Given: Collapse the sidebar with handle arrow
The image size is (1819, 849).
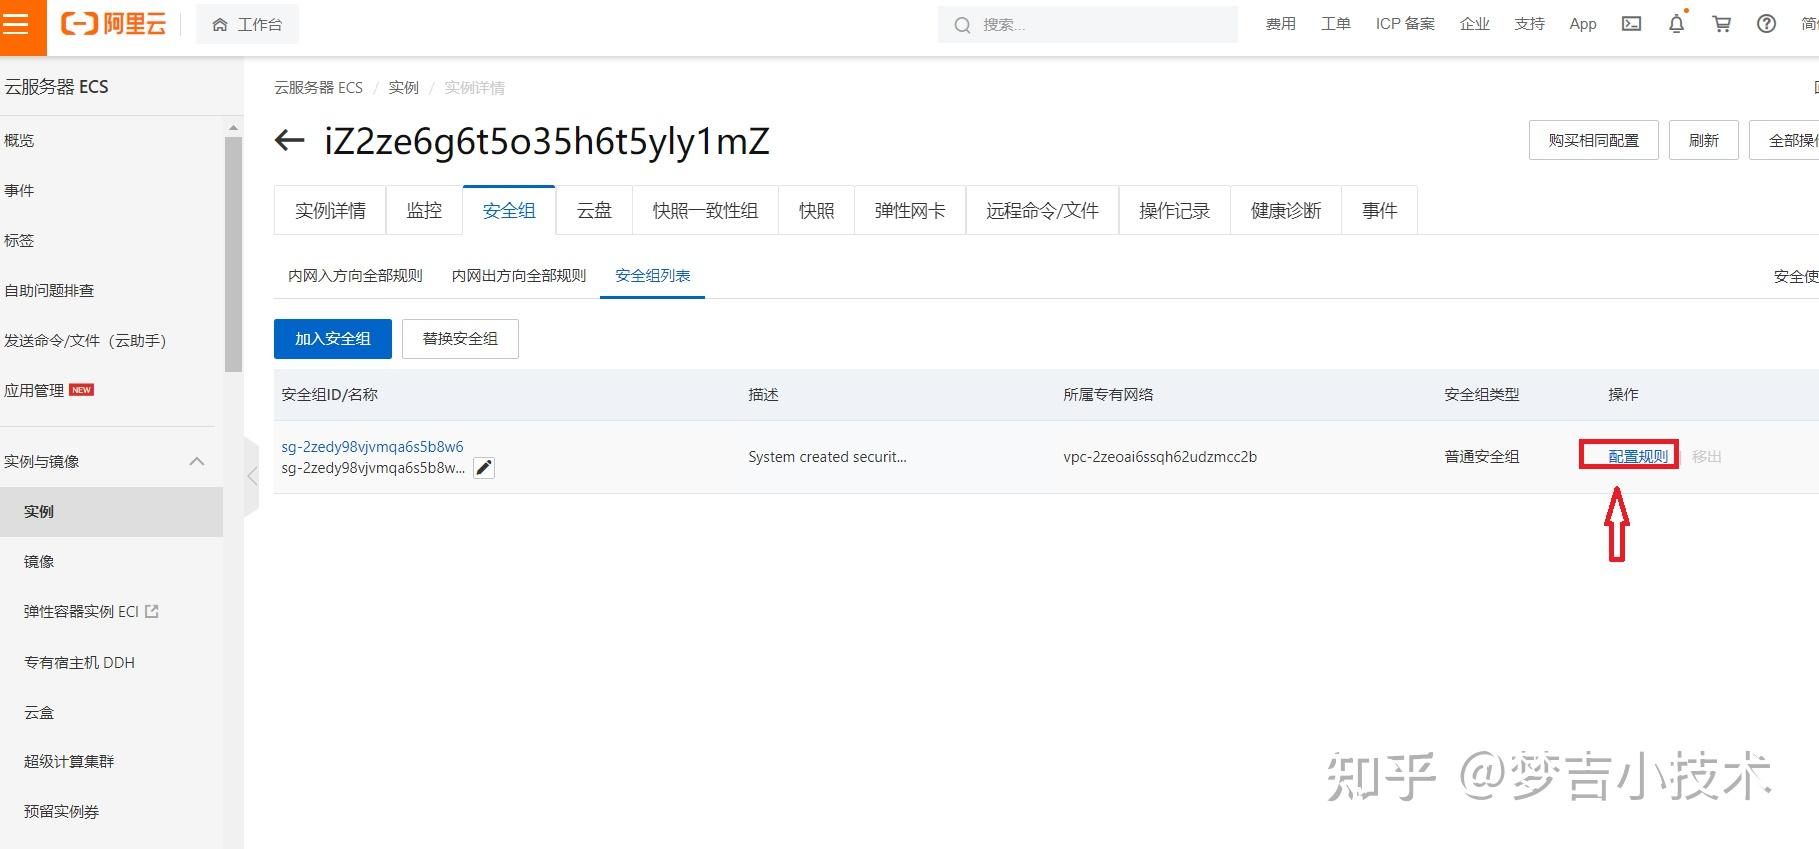Looking at the screenshot, I should [x=252, y=477].
